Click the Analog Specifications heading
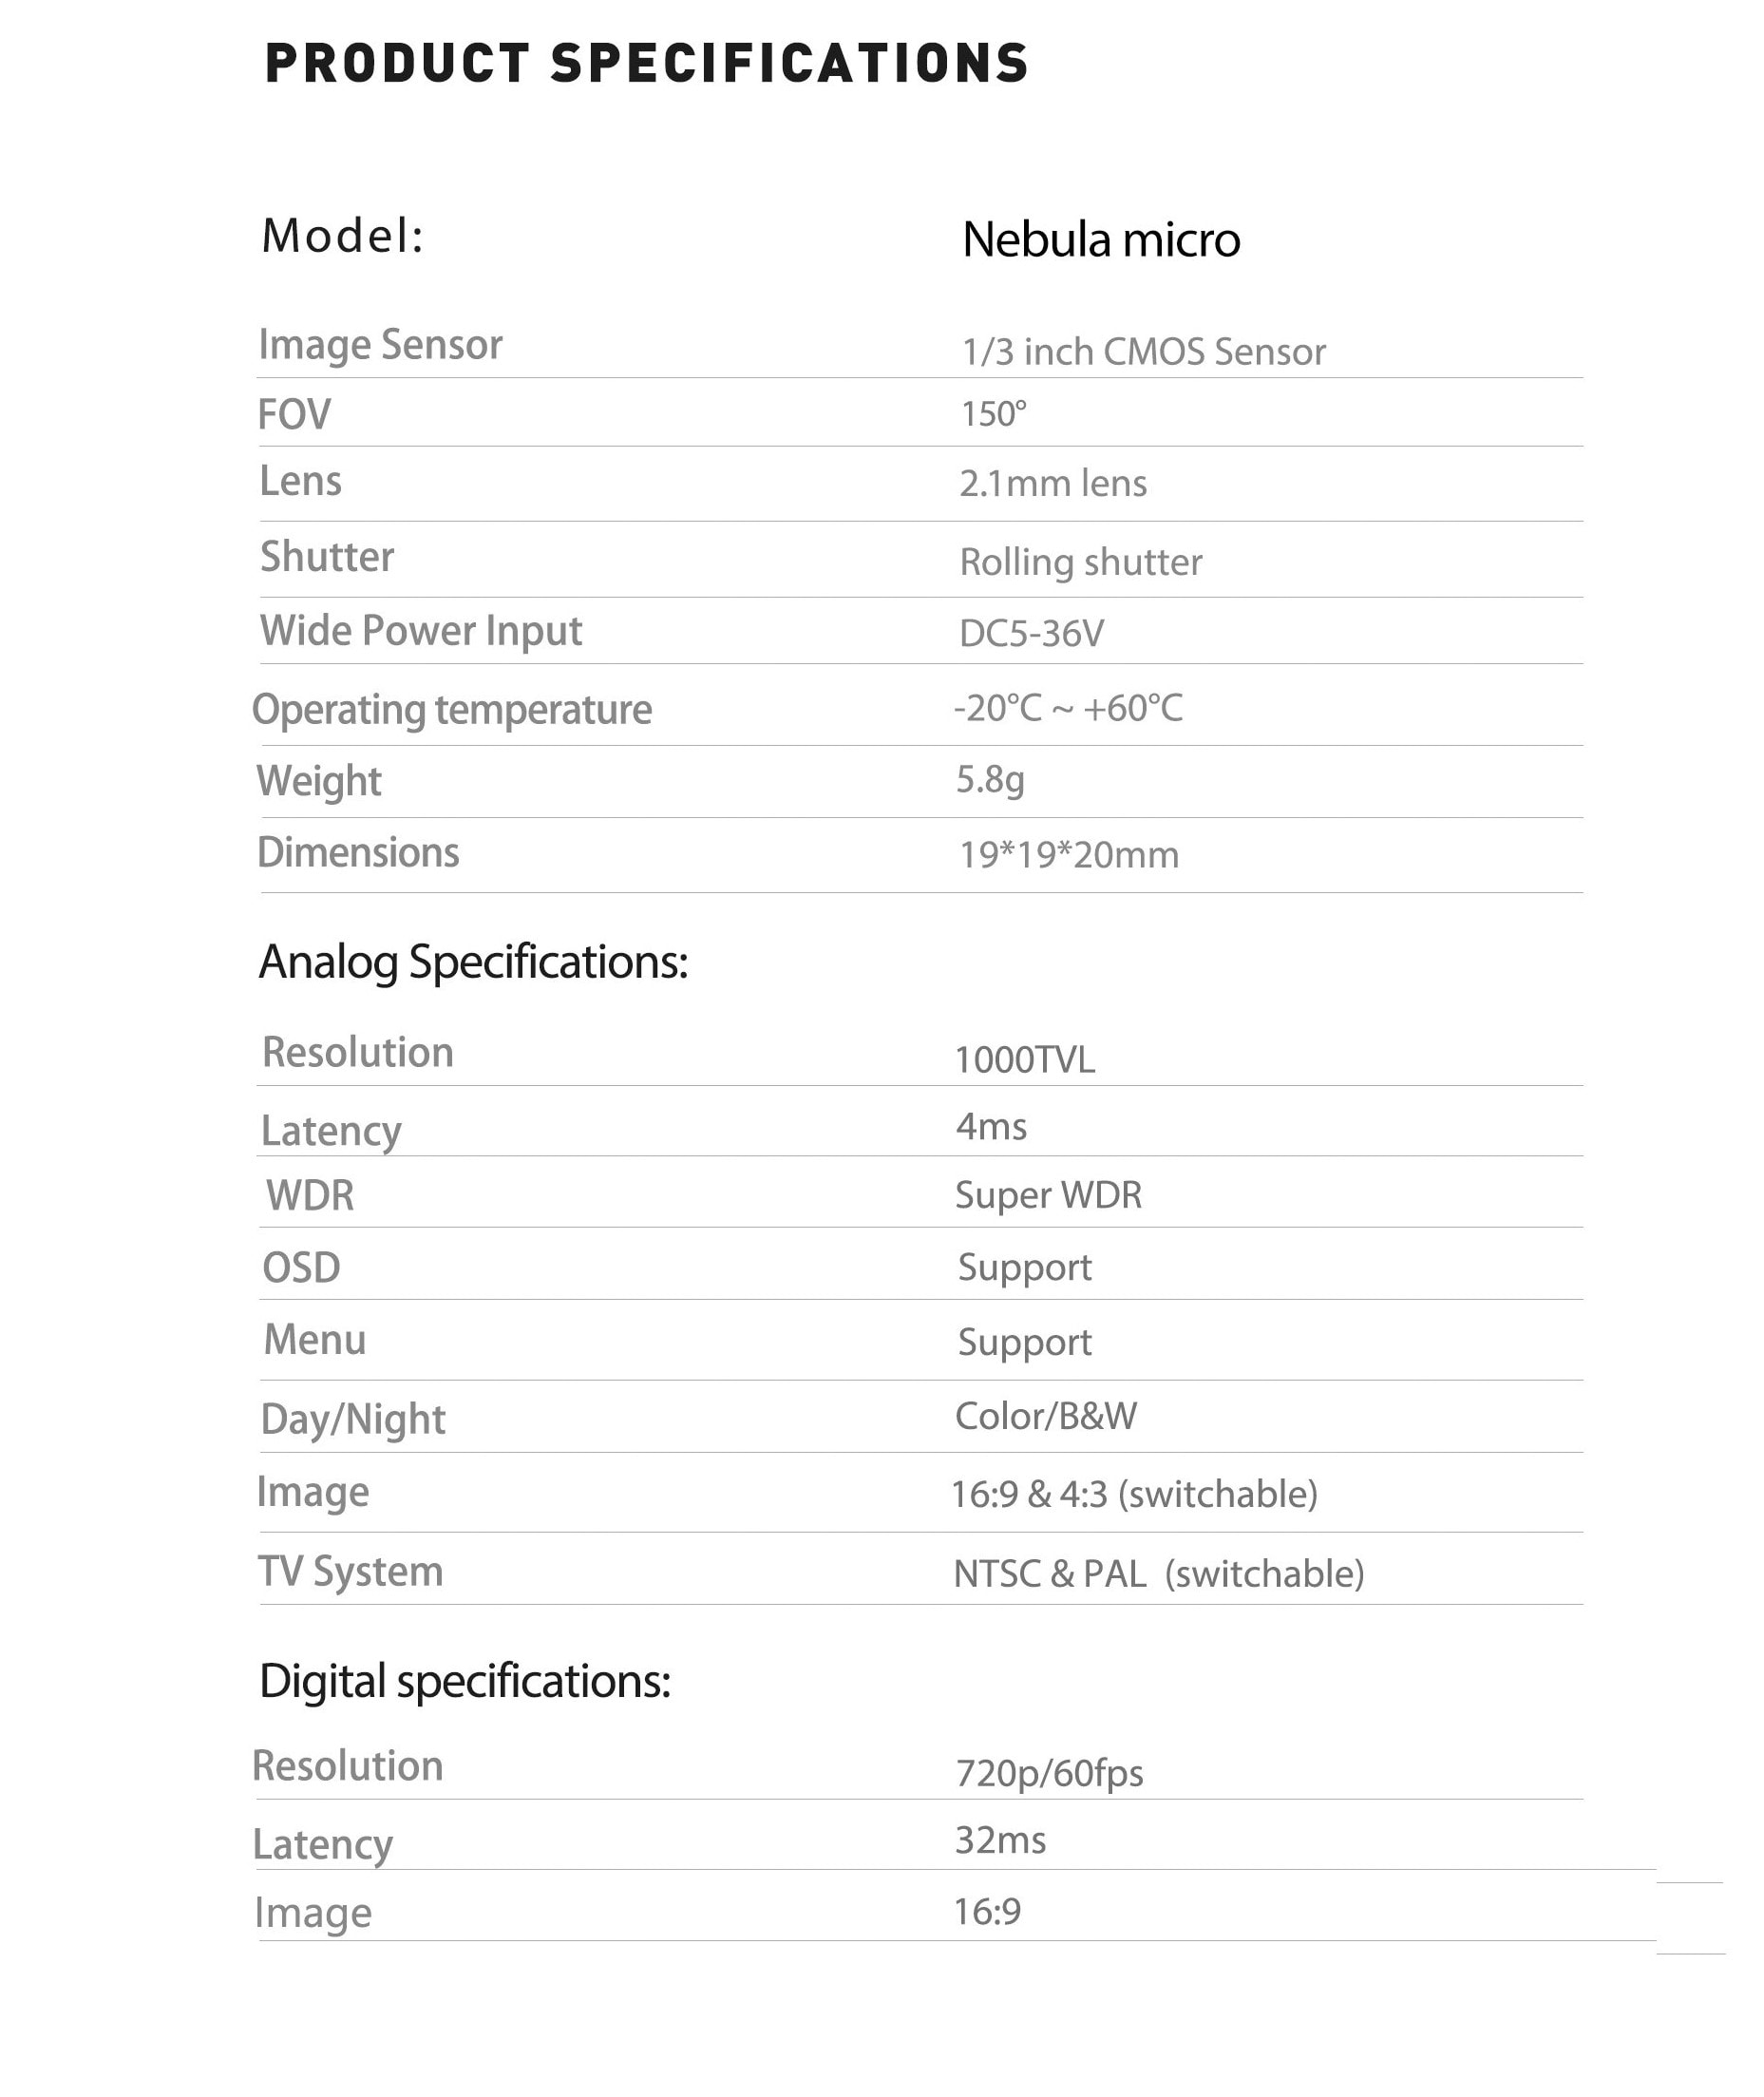 [473, 962]
